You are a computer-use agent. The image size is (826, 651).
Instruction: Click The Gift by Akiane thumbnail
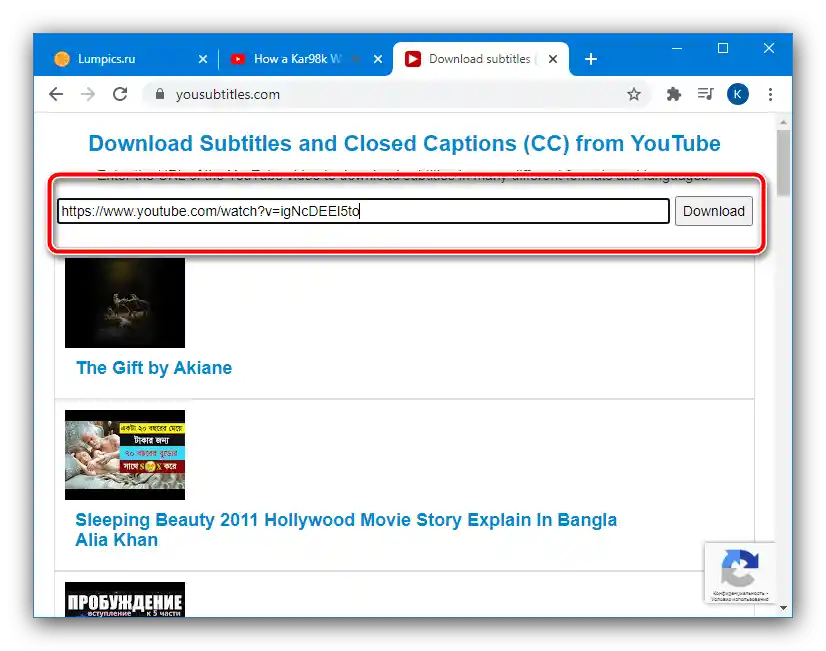[125, 302]
